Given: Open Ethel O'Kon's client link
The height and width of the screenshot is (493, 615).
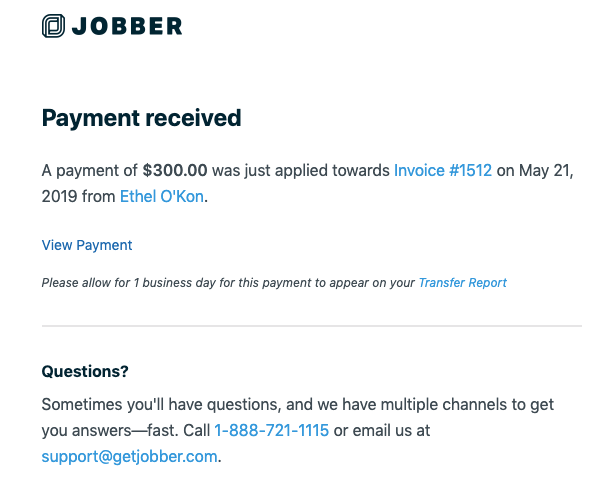Looking at the screenshot, I should pyautogui.click(x=162, y=196).
